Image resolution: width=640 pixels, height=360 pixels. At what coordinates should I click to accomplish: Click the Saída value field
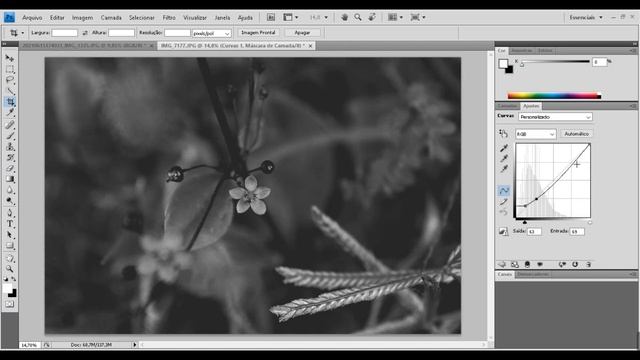[x=534, y=231]
